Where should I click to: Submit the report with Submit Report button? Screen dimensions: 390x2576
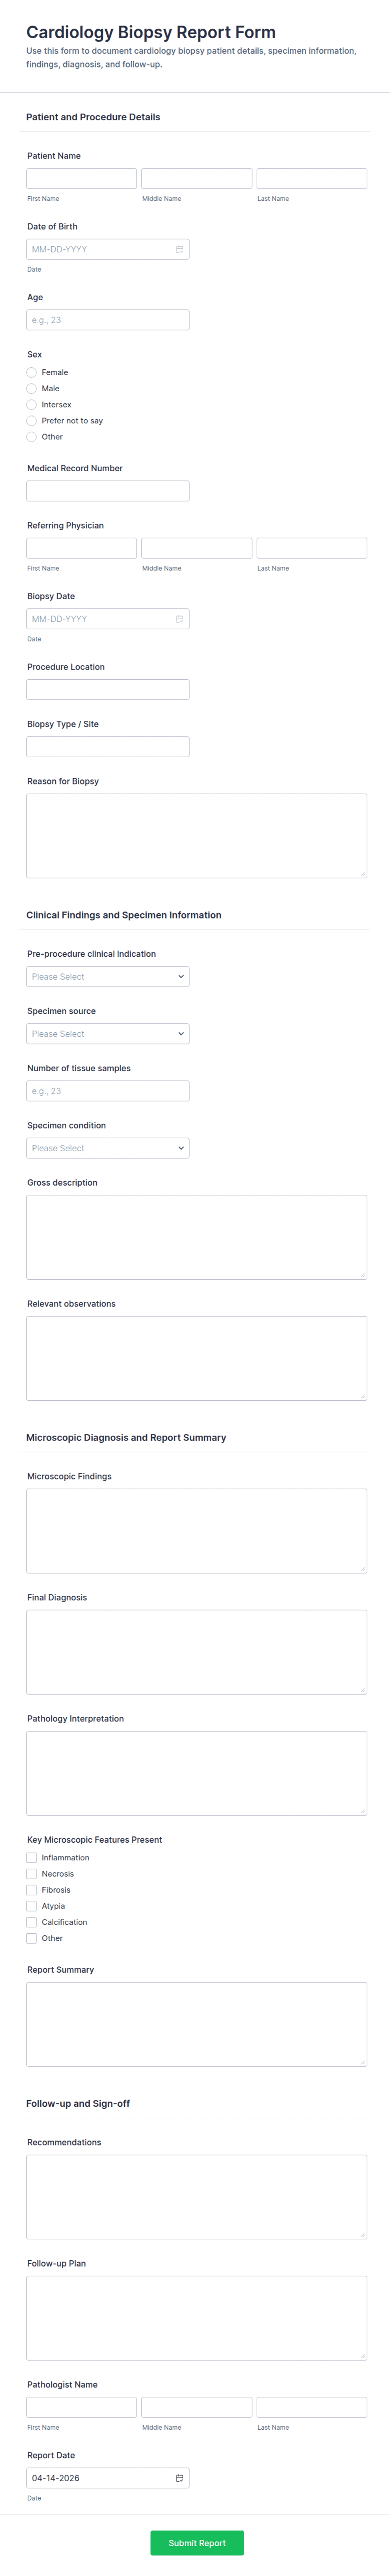pyautogui.click(x=197, y=2542)
